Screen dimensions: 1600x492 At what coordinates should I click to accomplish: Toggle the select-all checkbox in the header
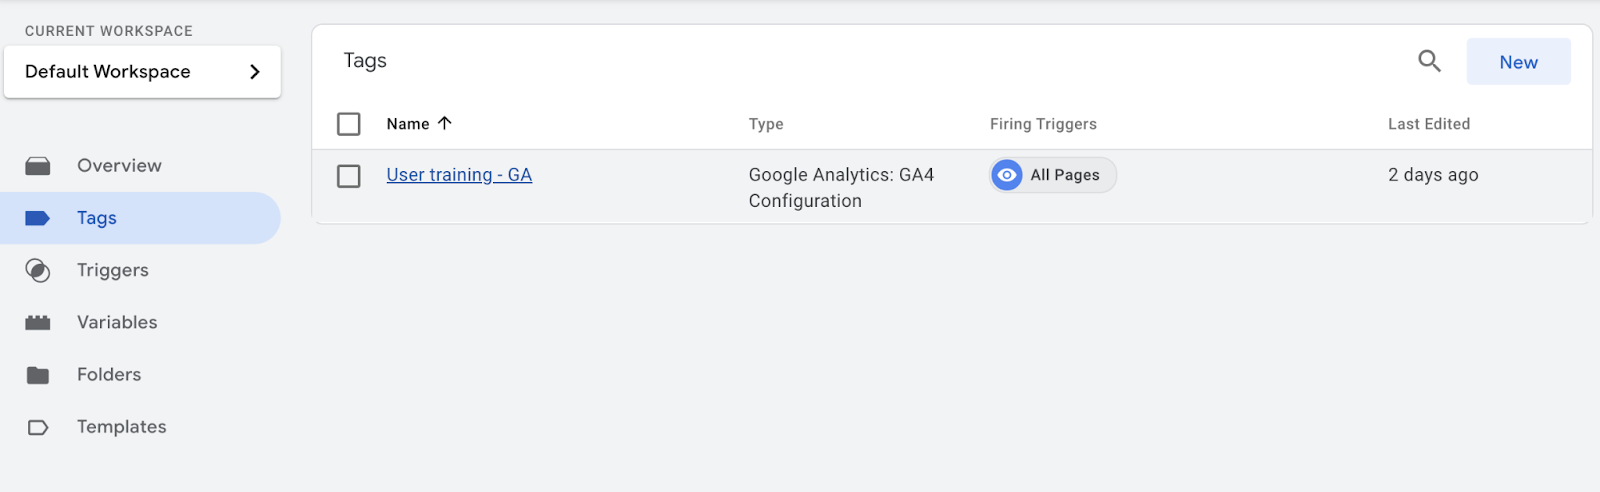click(x=349, y=124)
